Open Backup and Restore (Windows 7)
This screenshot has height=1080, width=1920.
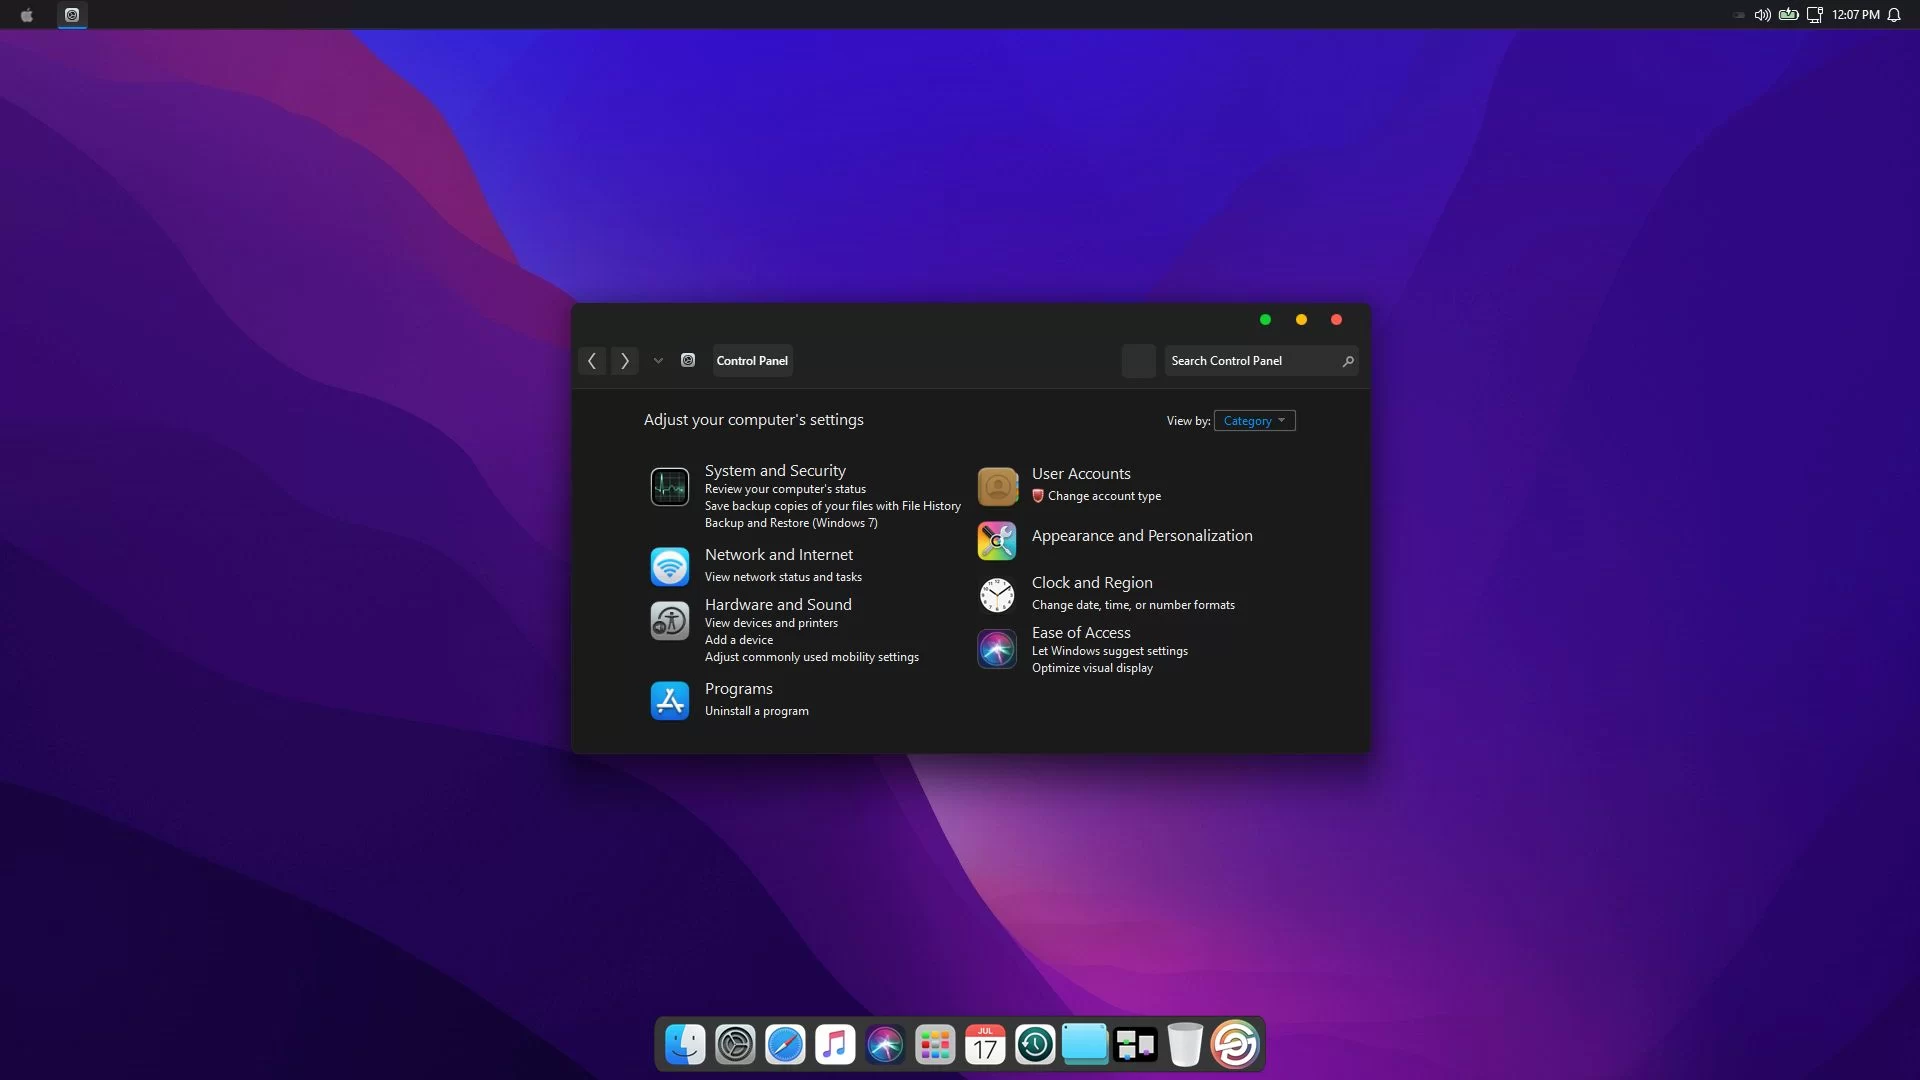[x=790, y=523]
